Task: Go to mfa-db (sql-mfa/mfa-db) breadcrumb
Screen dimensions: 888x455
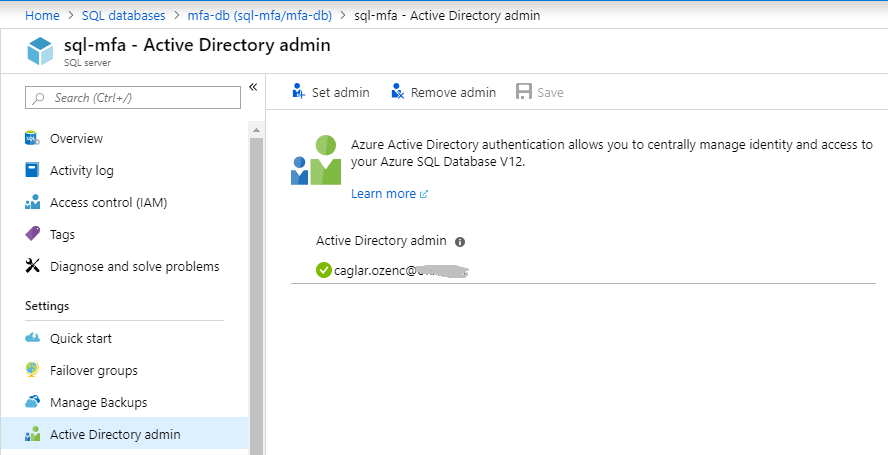Action: point(260,15)
